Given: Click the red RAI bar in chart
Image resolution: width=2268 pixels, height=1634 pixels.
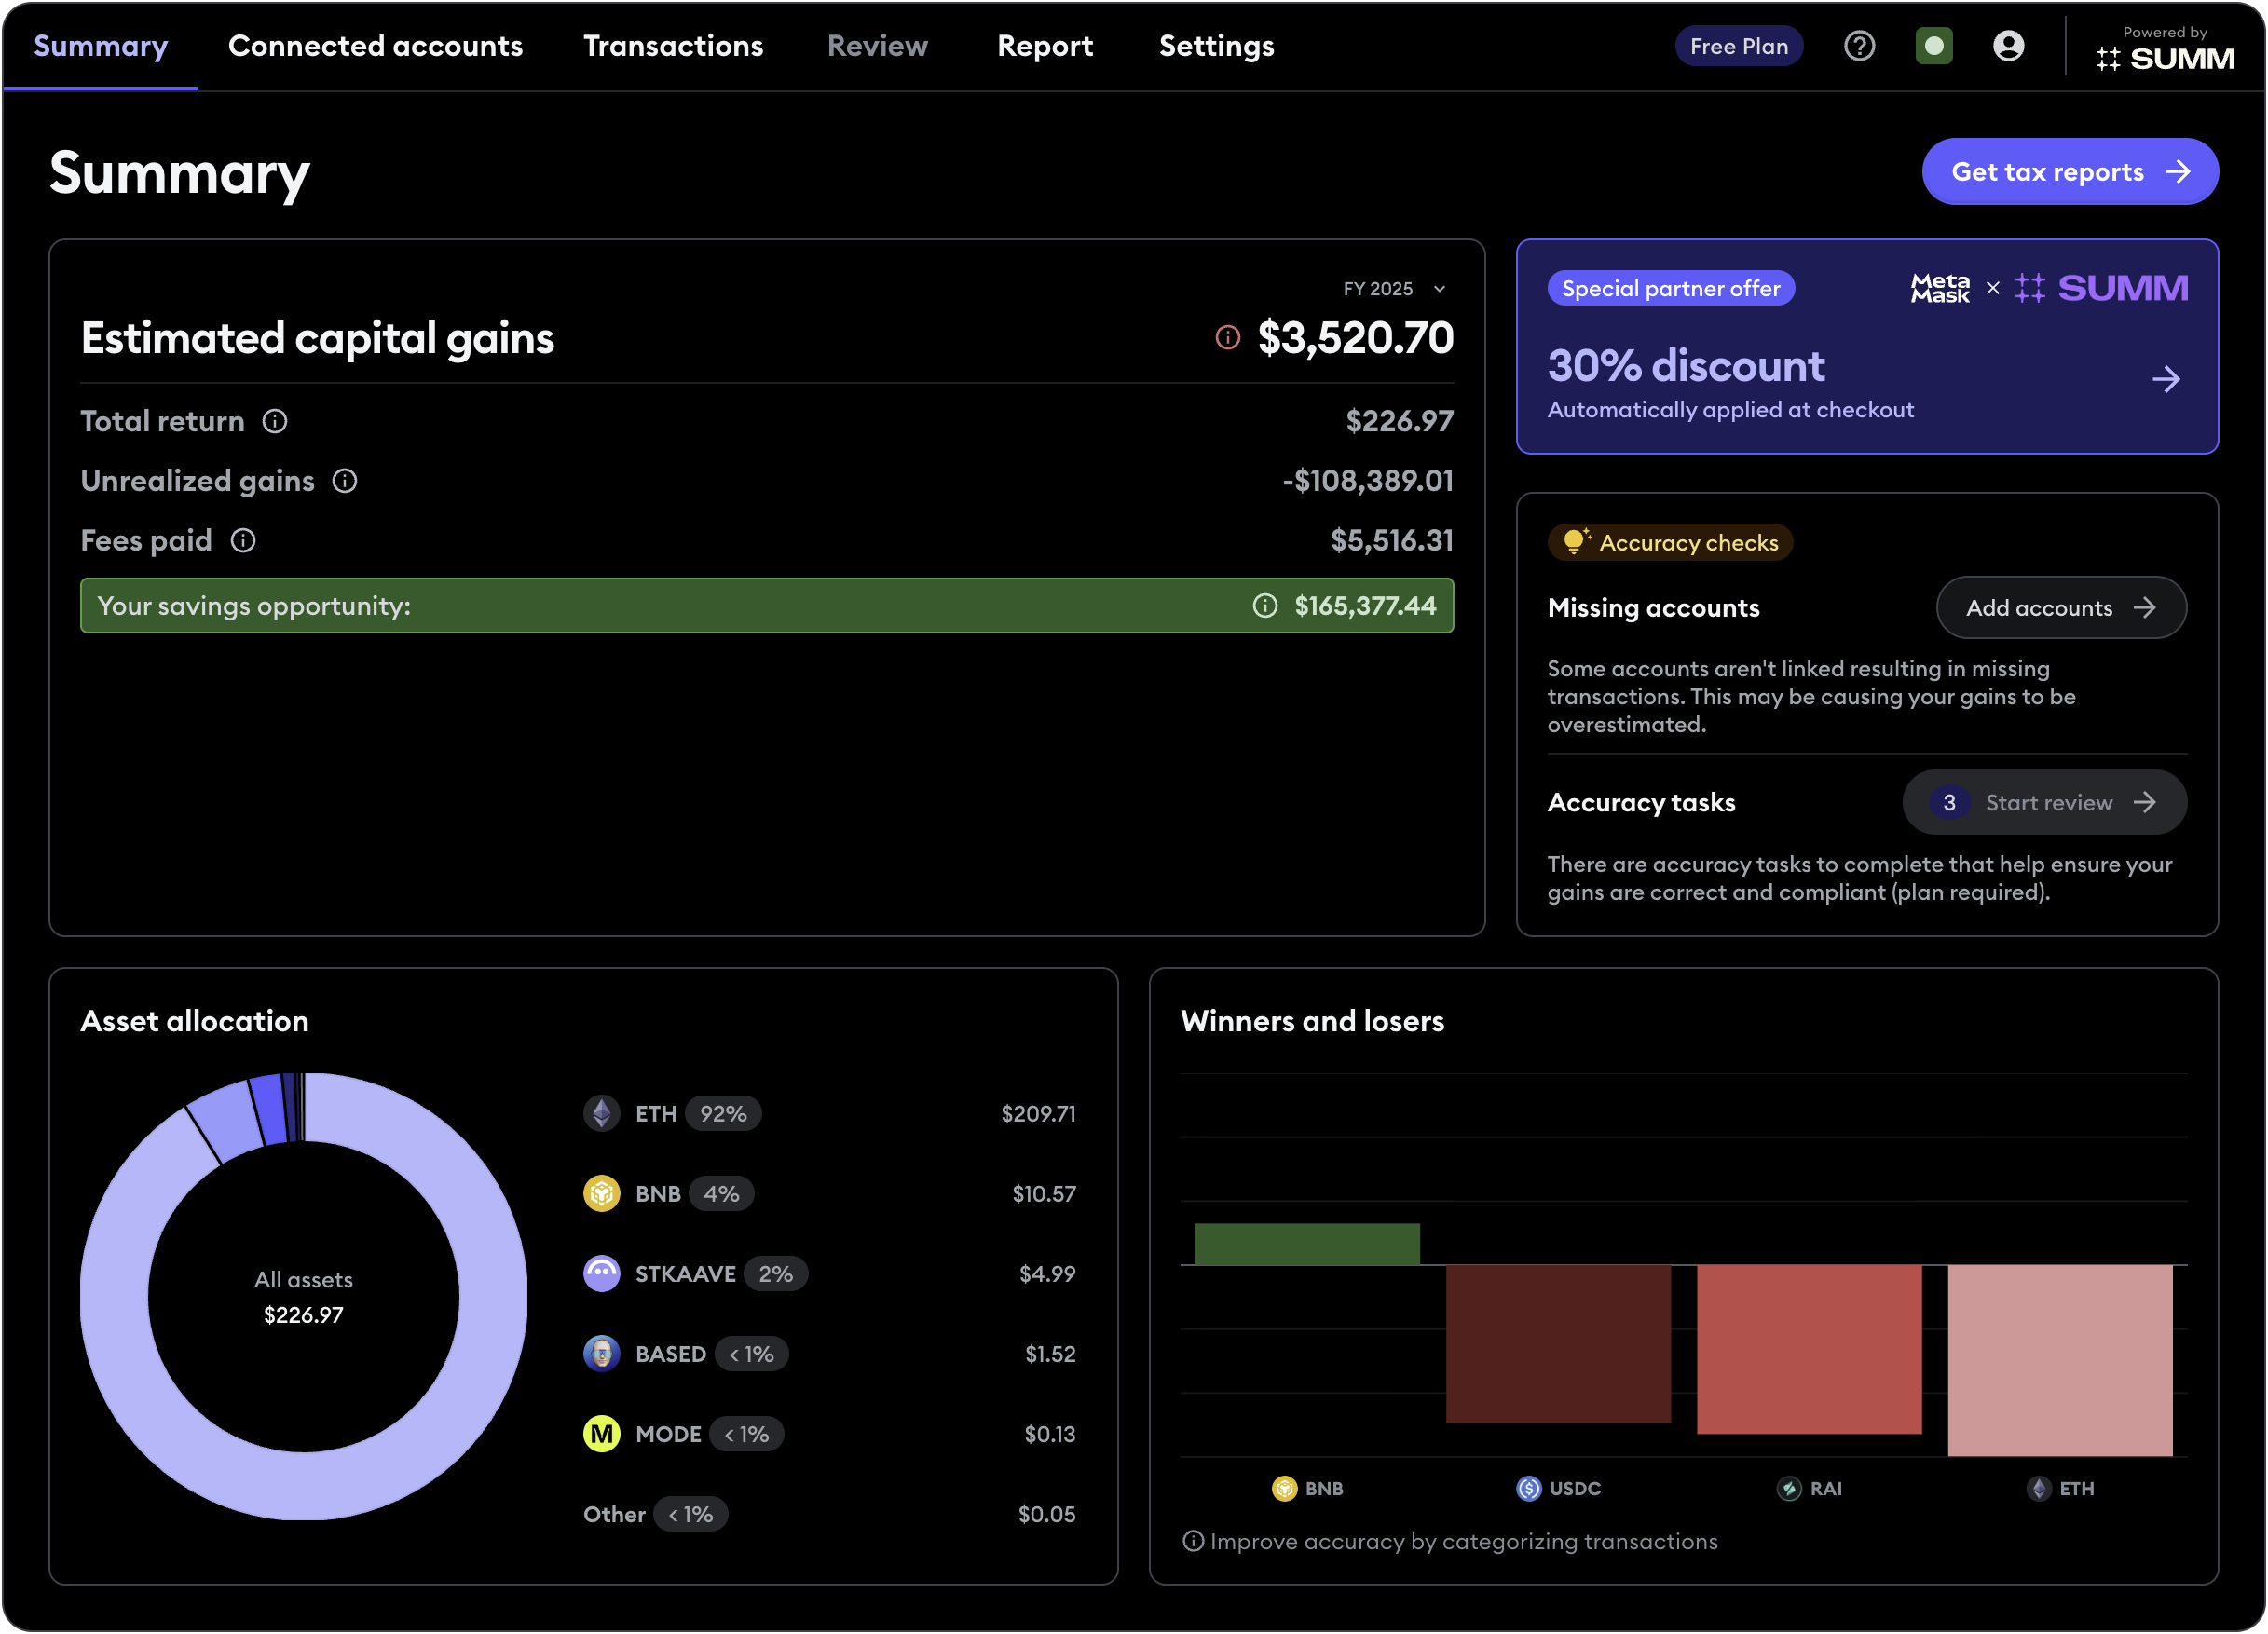Looking at the screenshot, I should pyautogui.click(x=1809, y=1349).
